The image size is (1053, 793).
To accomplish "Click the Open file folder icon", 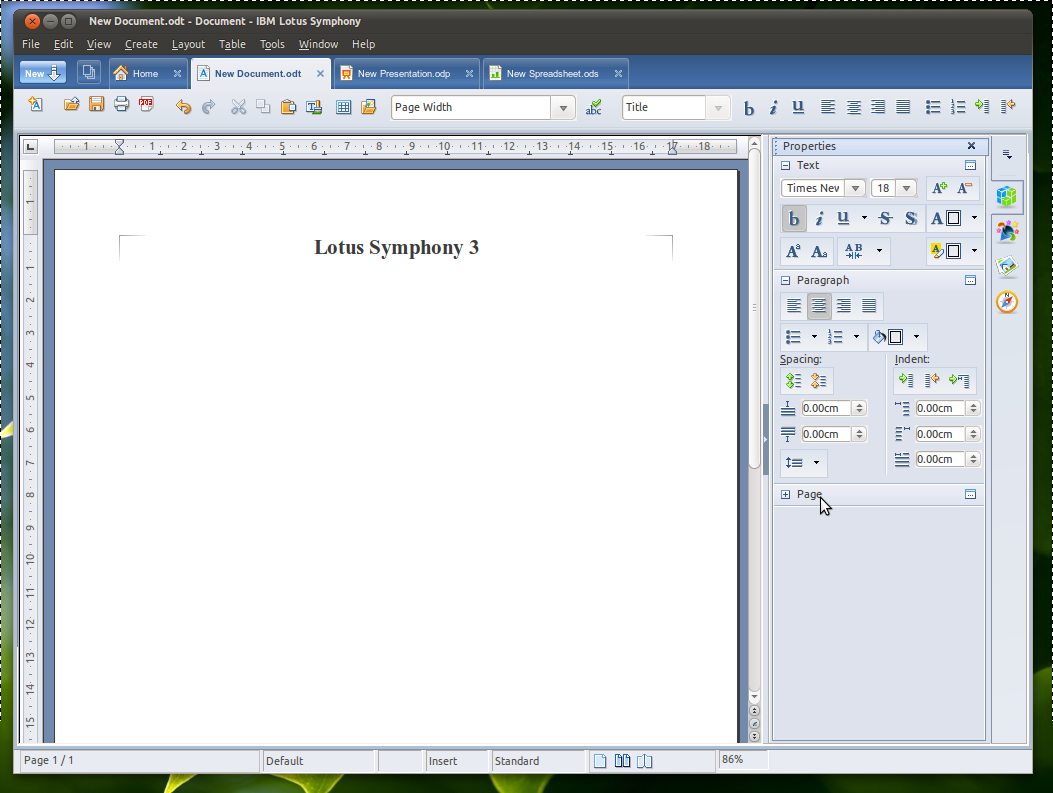I will [x=71, y=105].
